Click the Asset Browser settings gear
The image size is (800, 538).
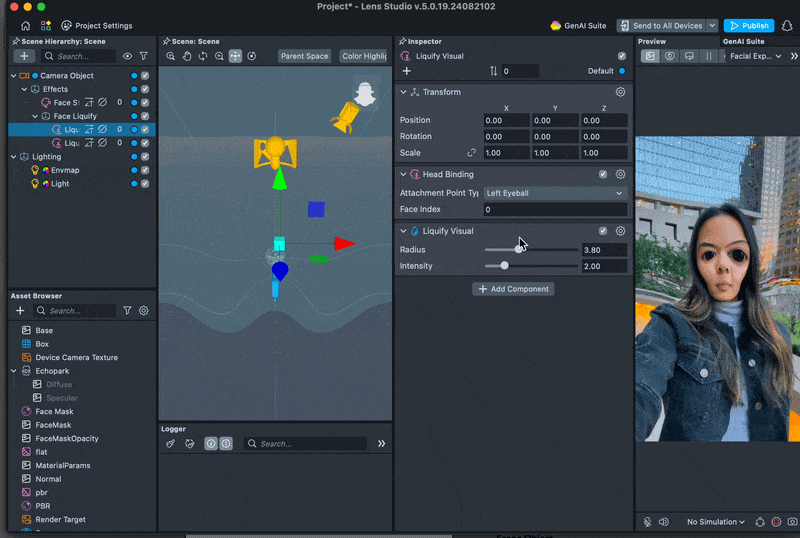[144, 311]
